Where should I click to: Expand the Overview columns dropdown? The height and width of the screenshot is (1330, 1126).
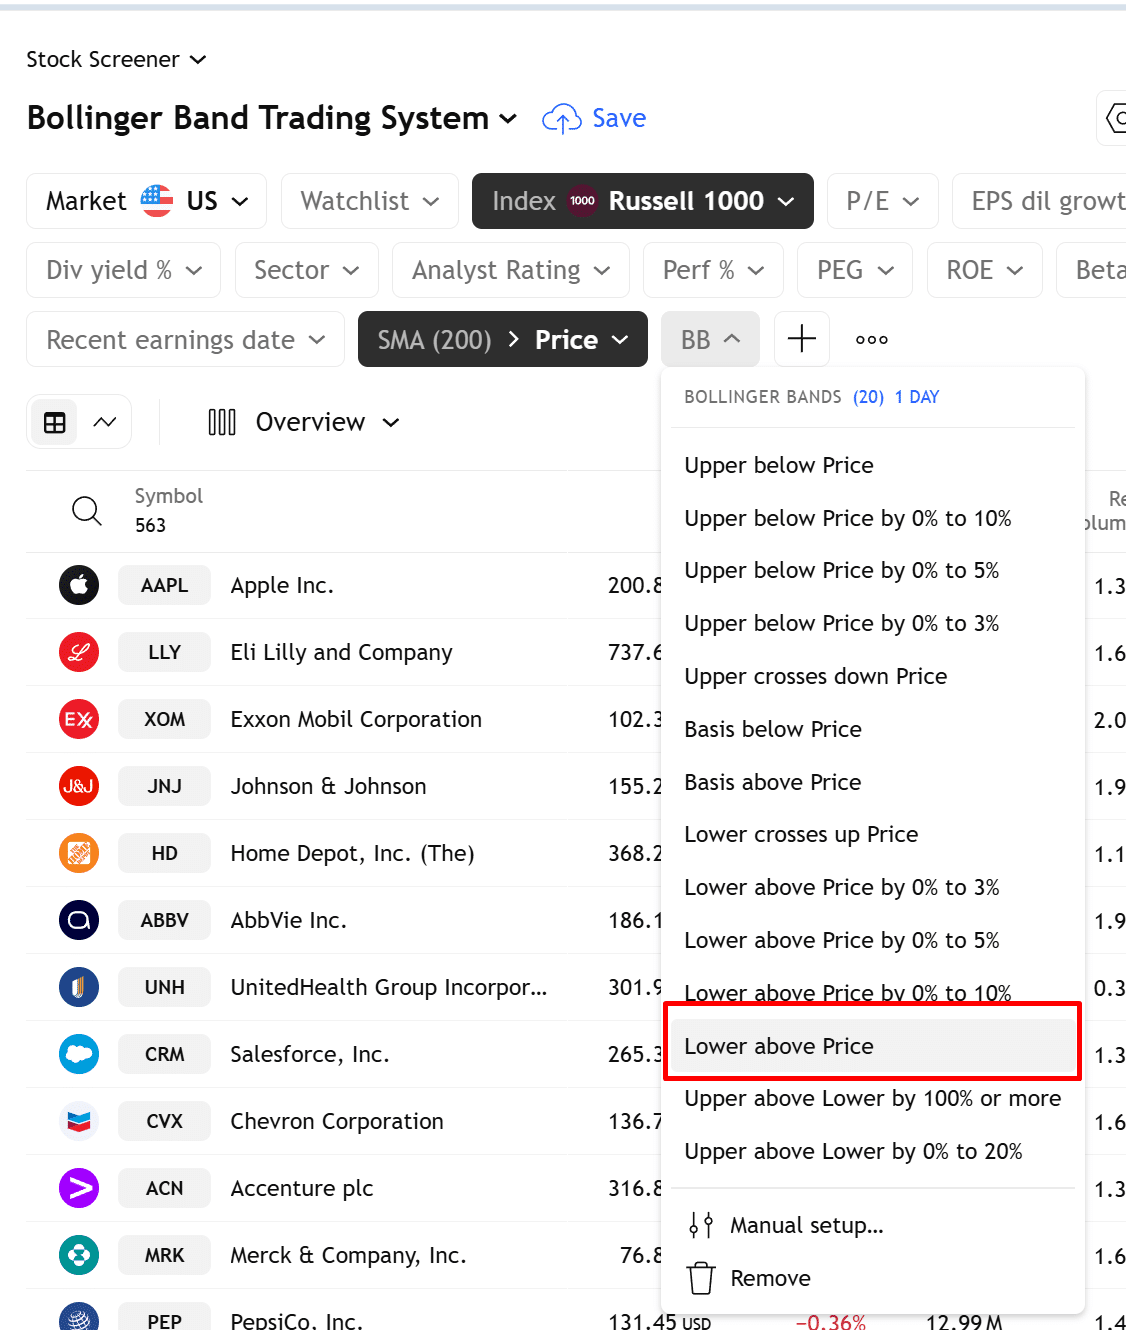pos(327,422)
